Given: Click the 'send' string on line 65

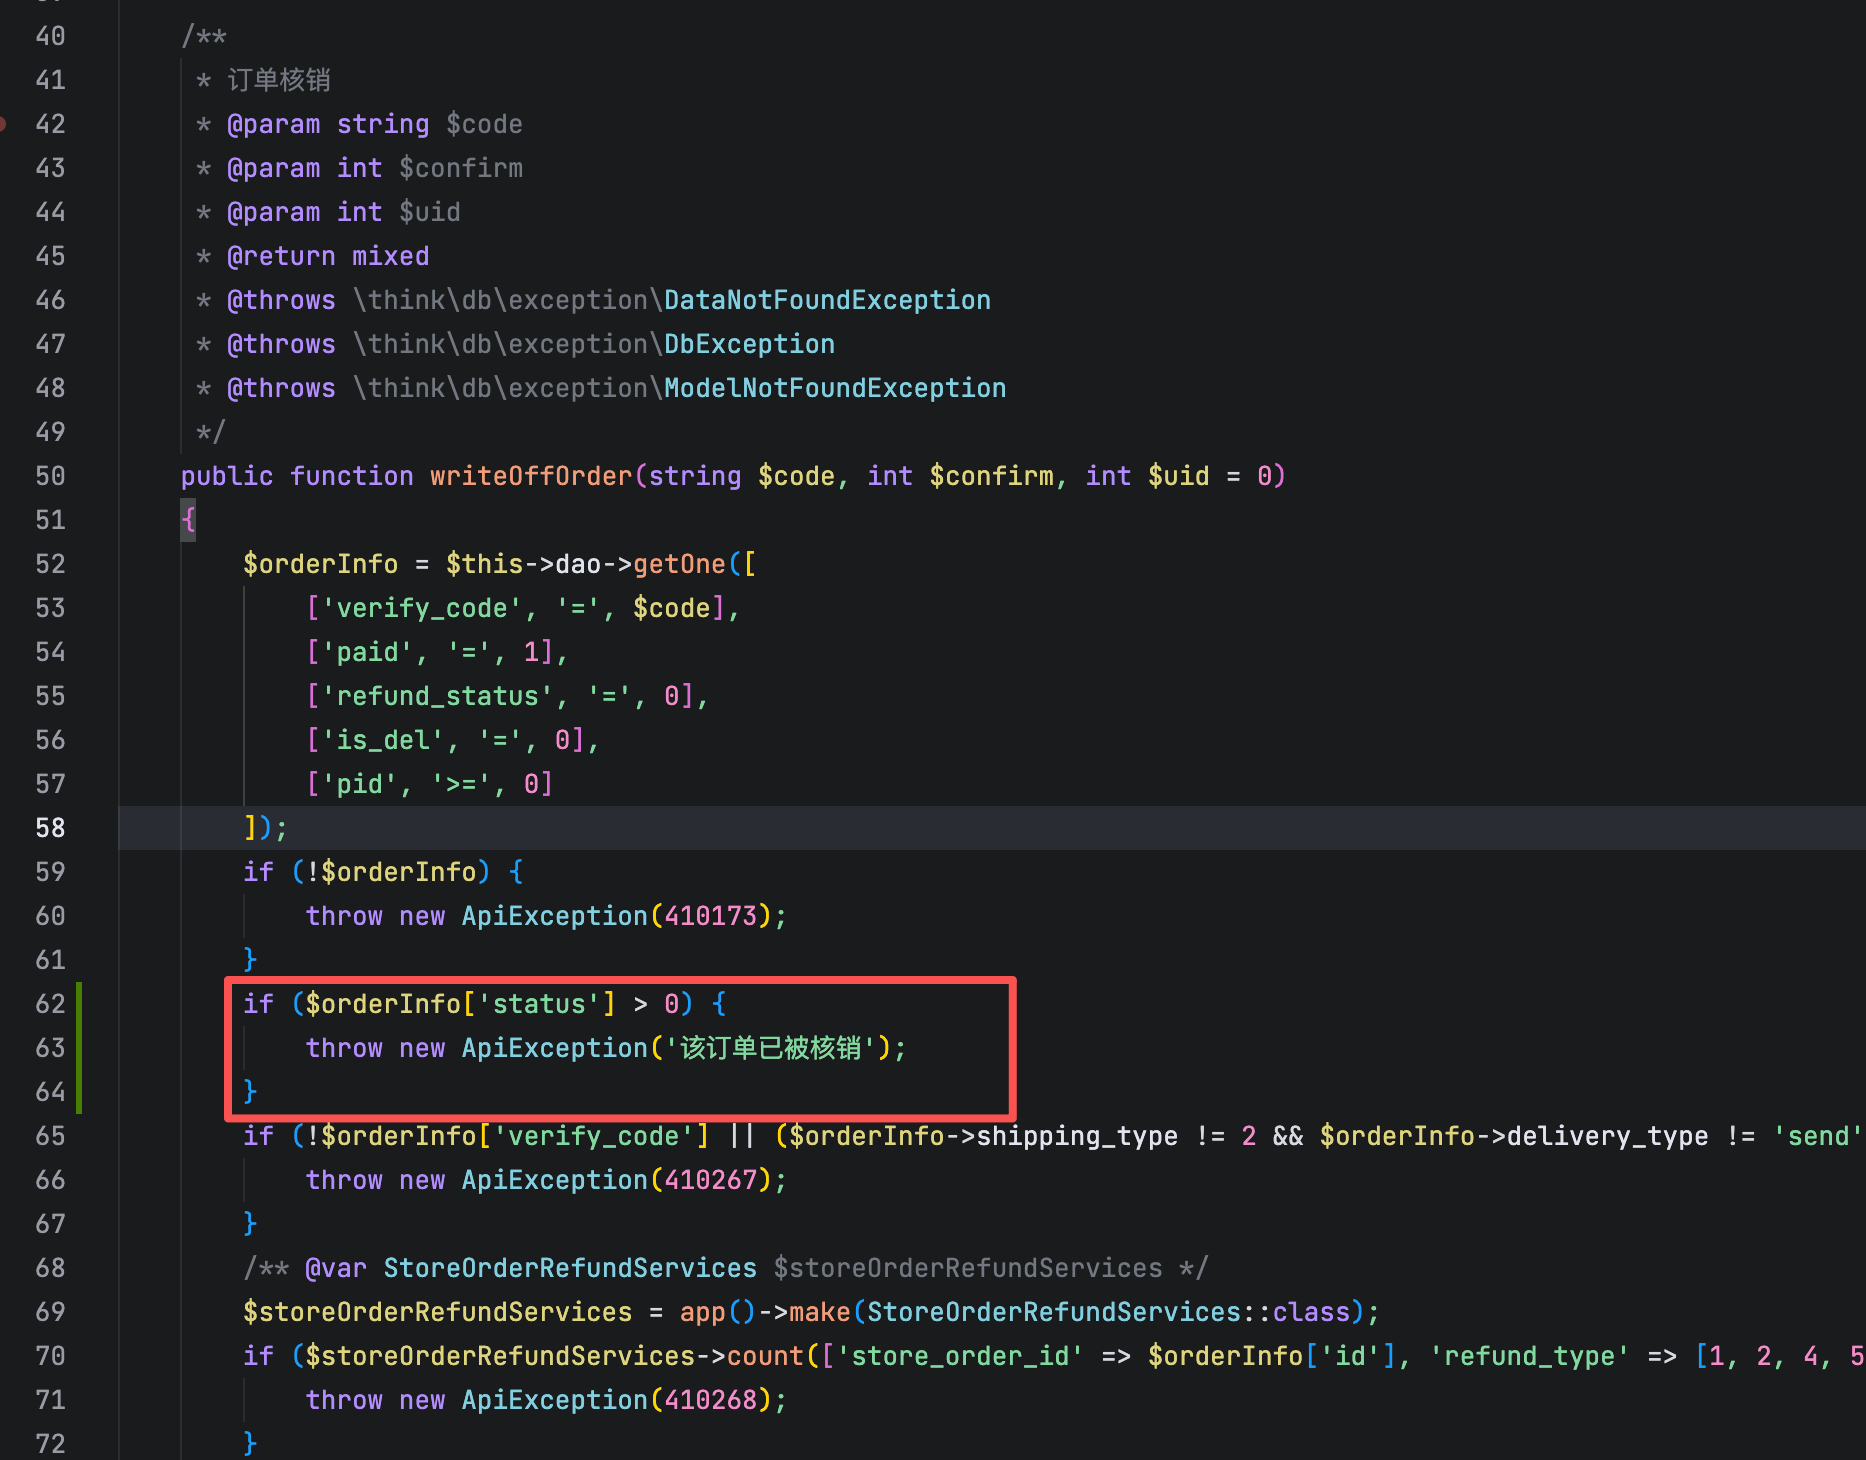Looking at the screenshot, I should (x=1819, y=1136).
